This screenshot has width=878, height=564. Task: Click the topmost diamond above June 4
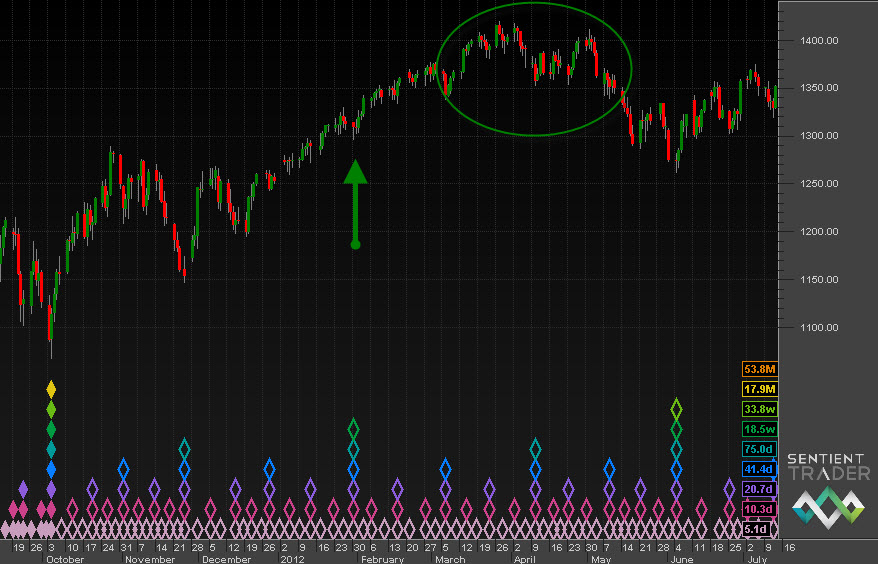coord(676,408)
